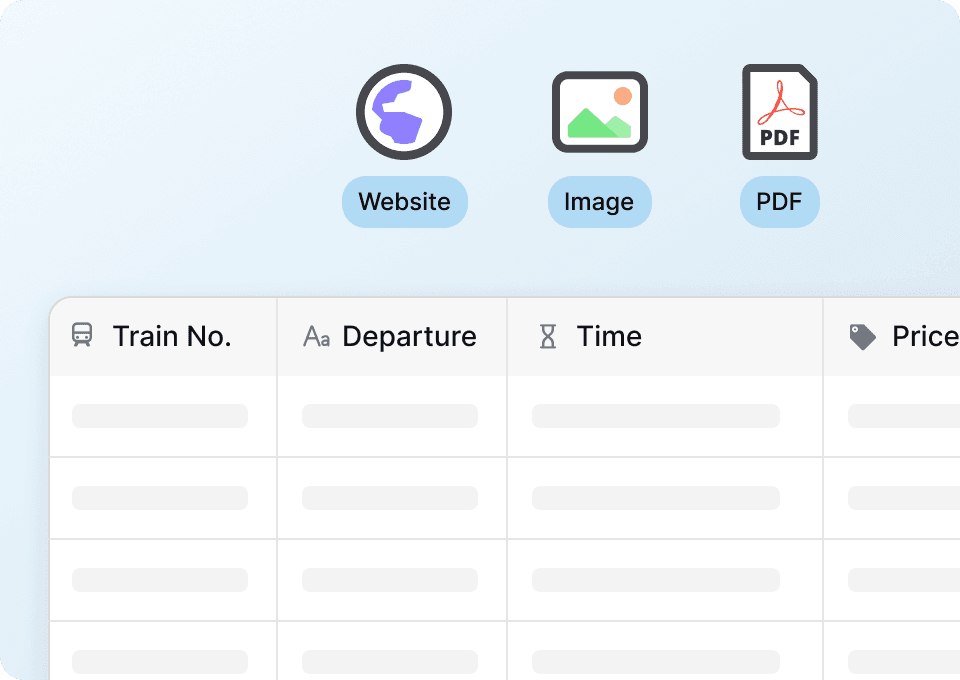
Task: Click the Departure column header text
Action: point(409,337)
